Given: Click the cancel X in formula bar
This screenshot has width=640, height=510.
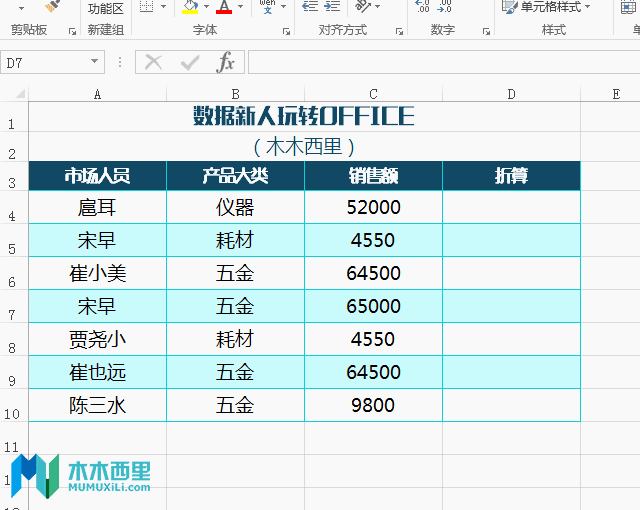Looking at the screenshot, I should [x=153, y=62].
